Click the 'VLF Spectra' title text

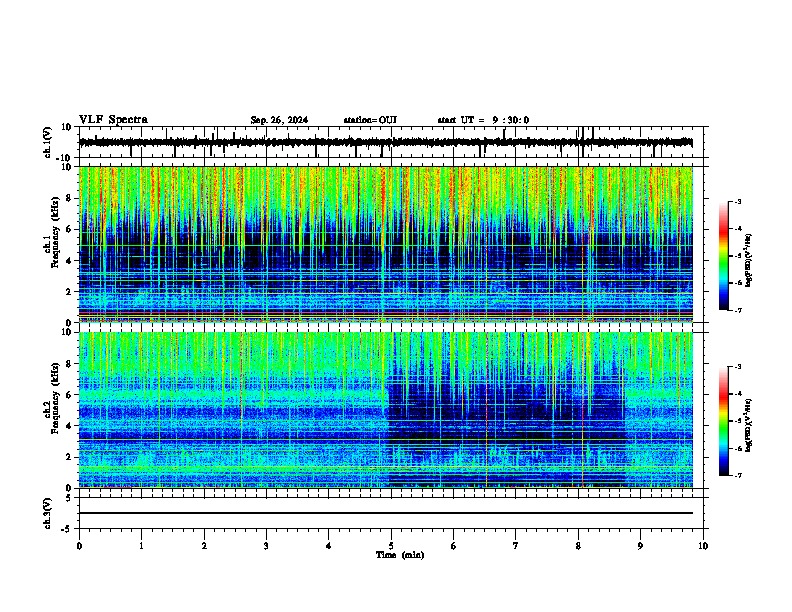113,120
